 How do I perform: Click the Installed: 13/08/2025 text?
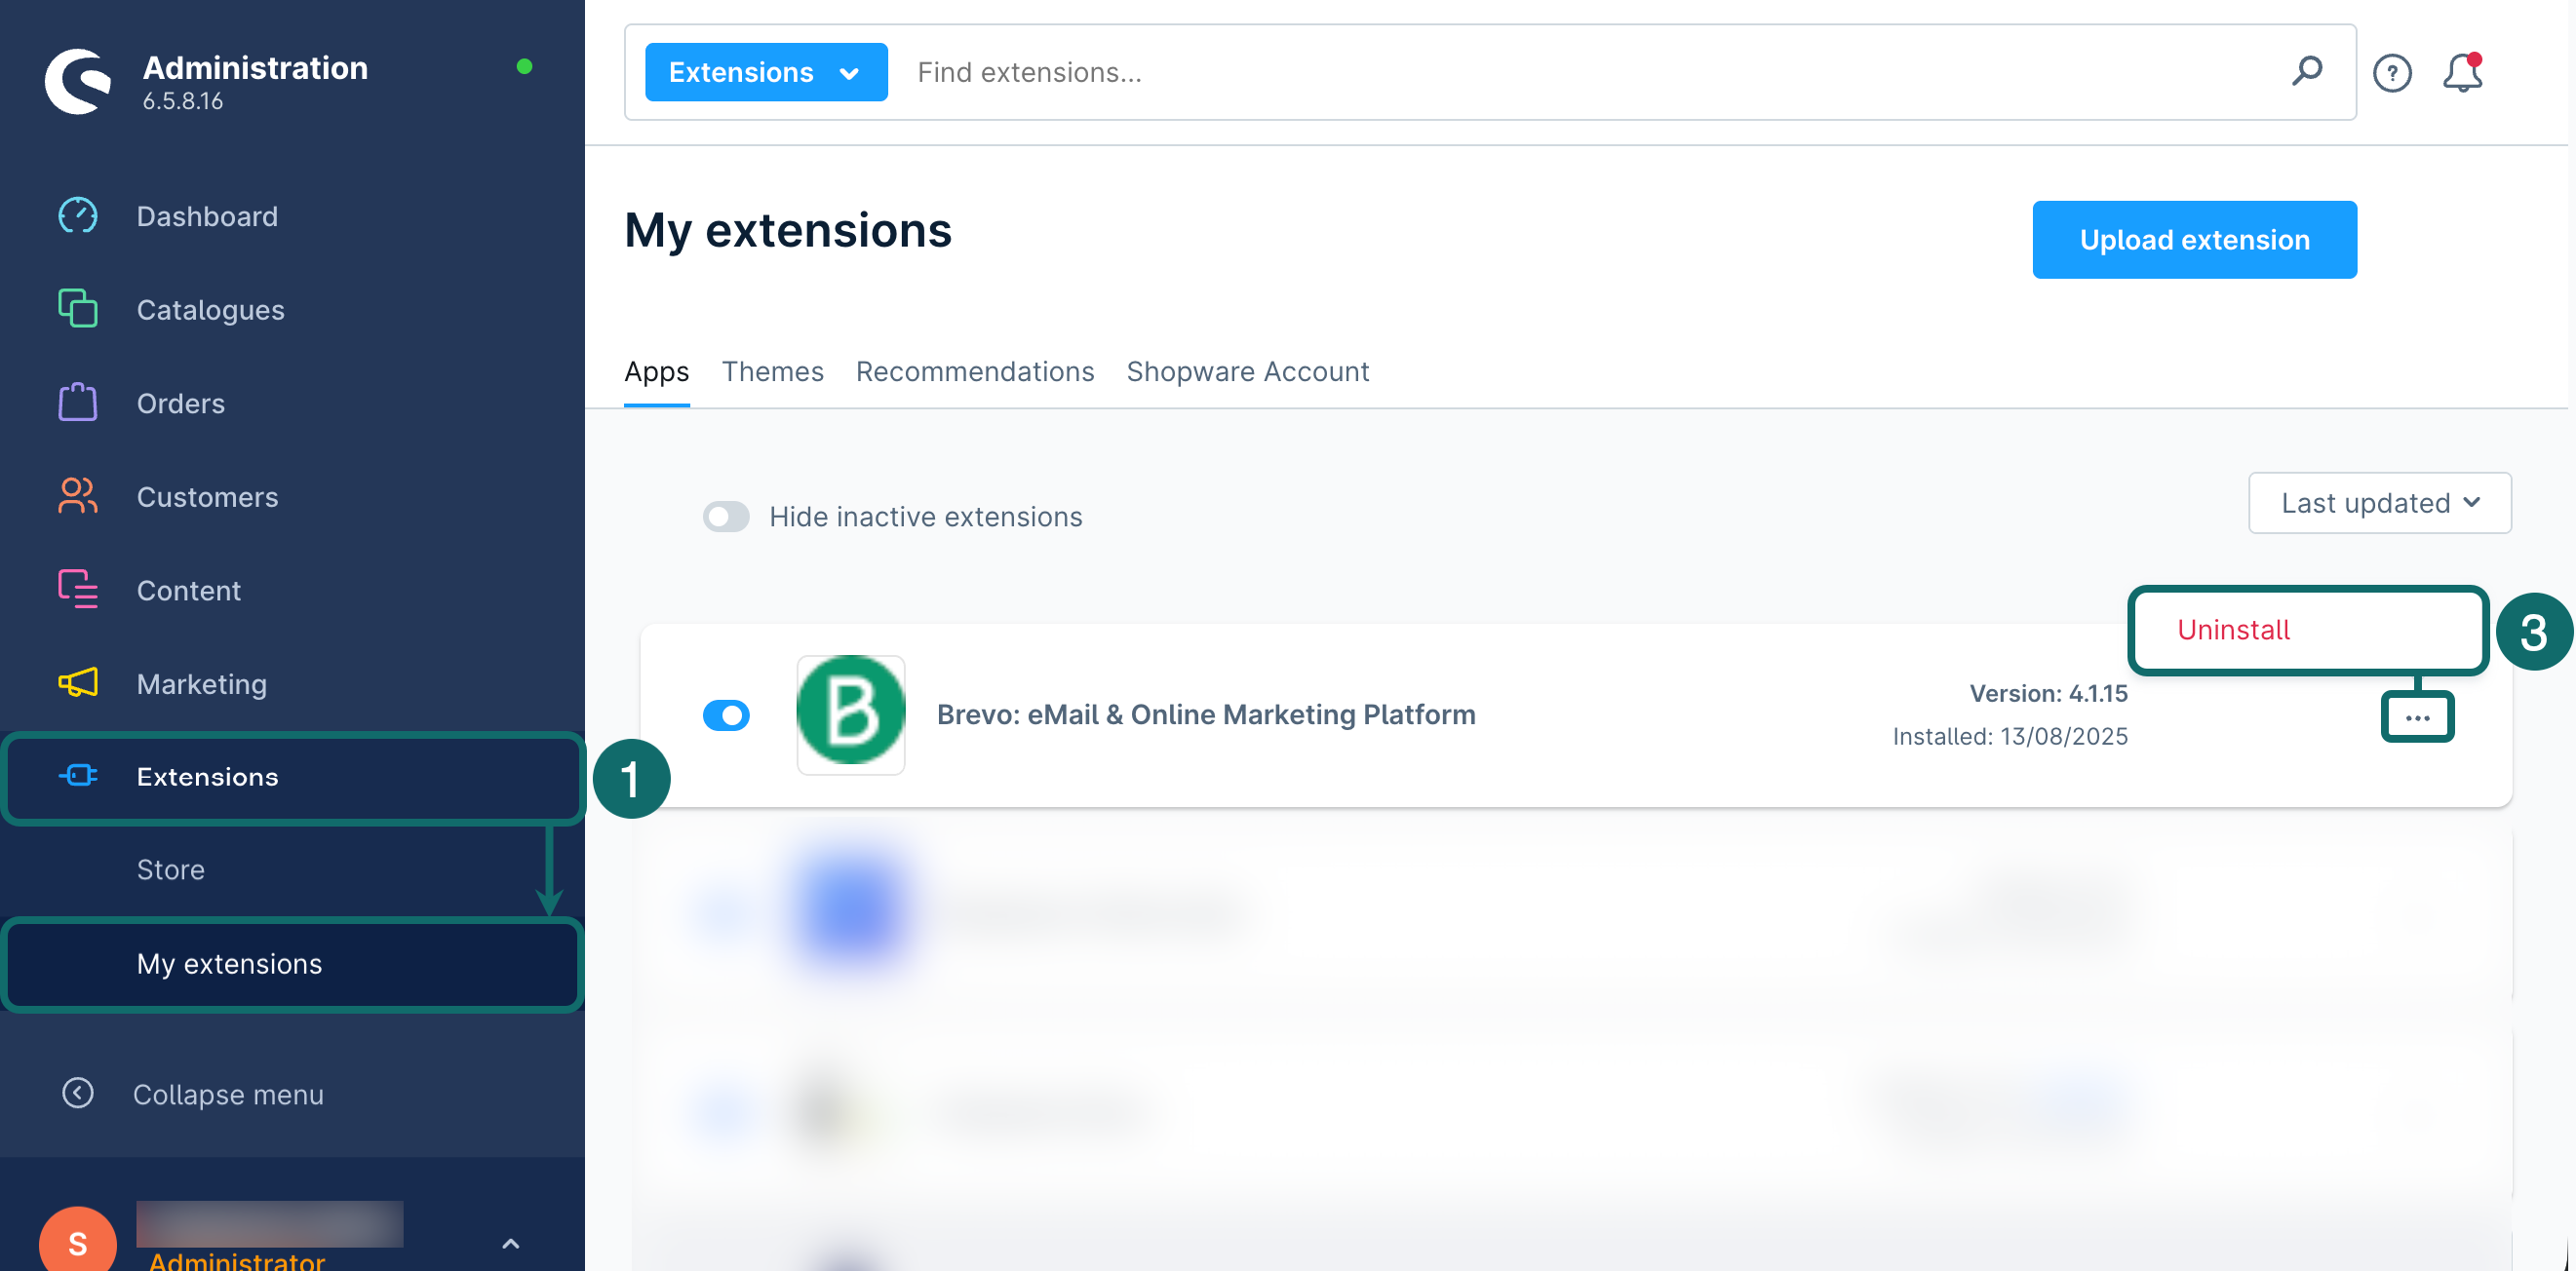click(2010, 736)
